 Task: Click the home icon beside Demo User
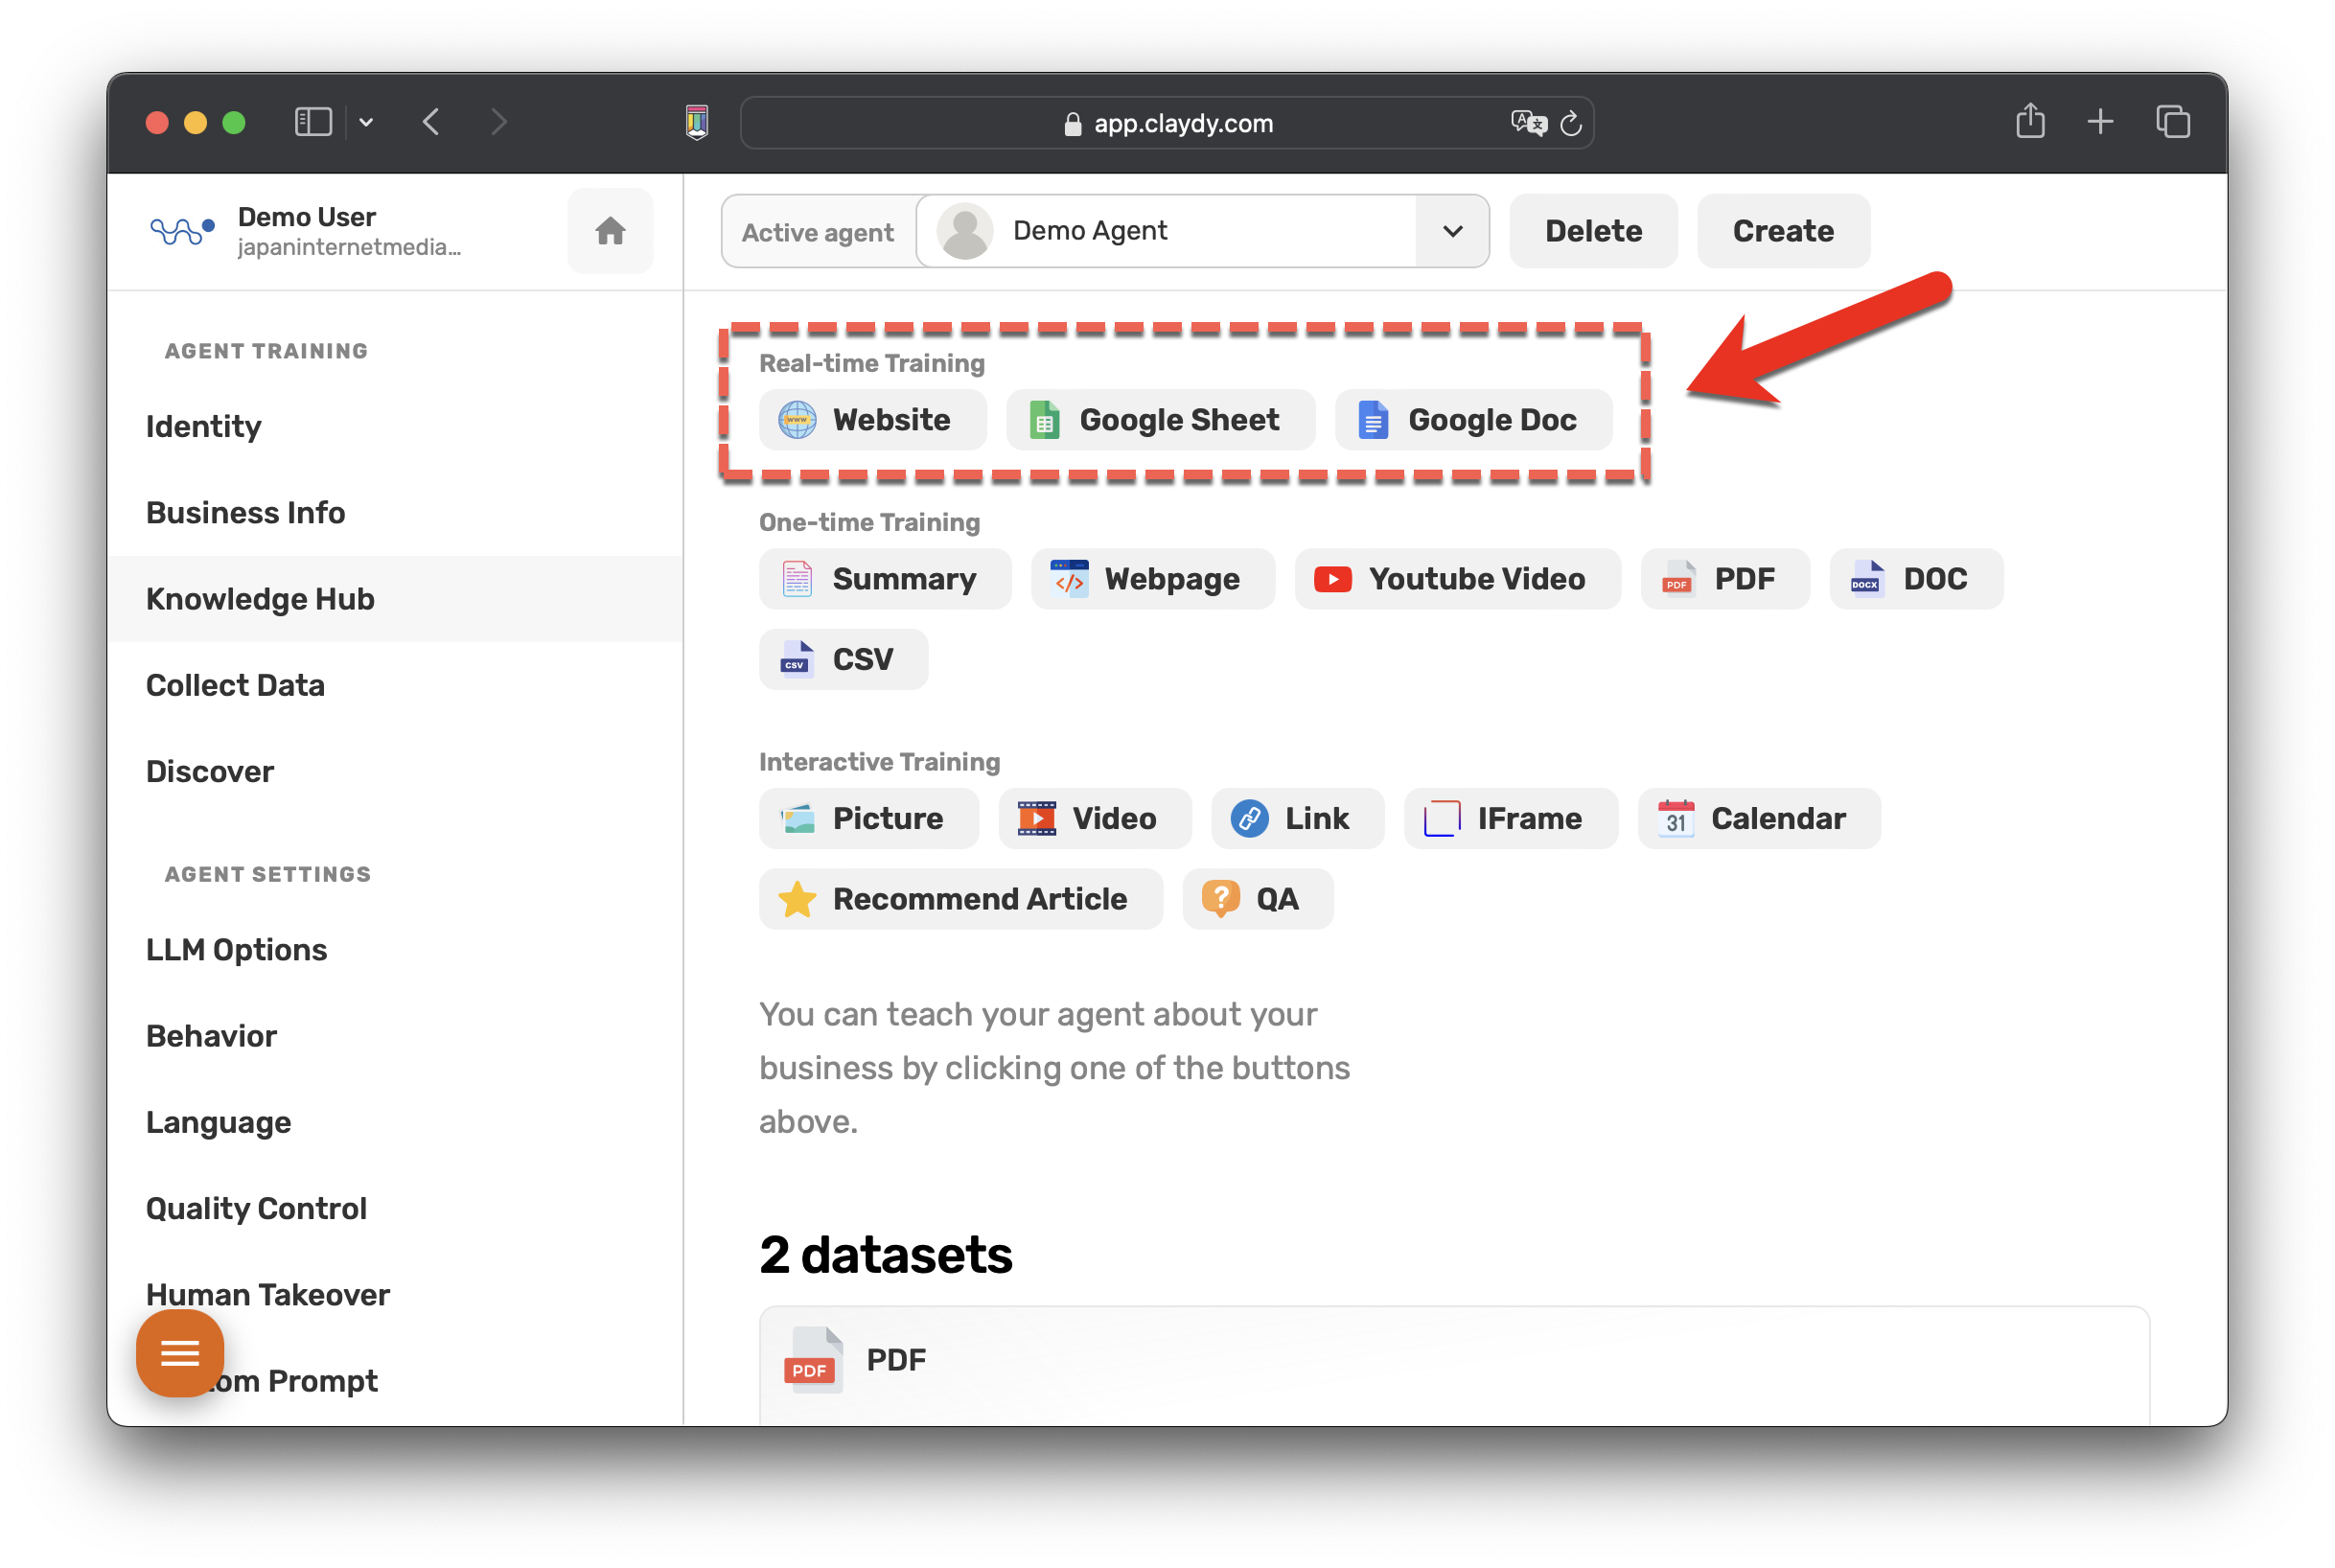click(x=610, y=231)
